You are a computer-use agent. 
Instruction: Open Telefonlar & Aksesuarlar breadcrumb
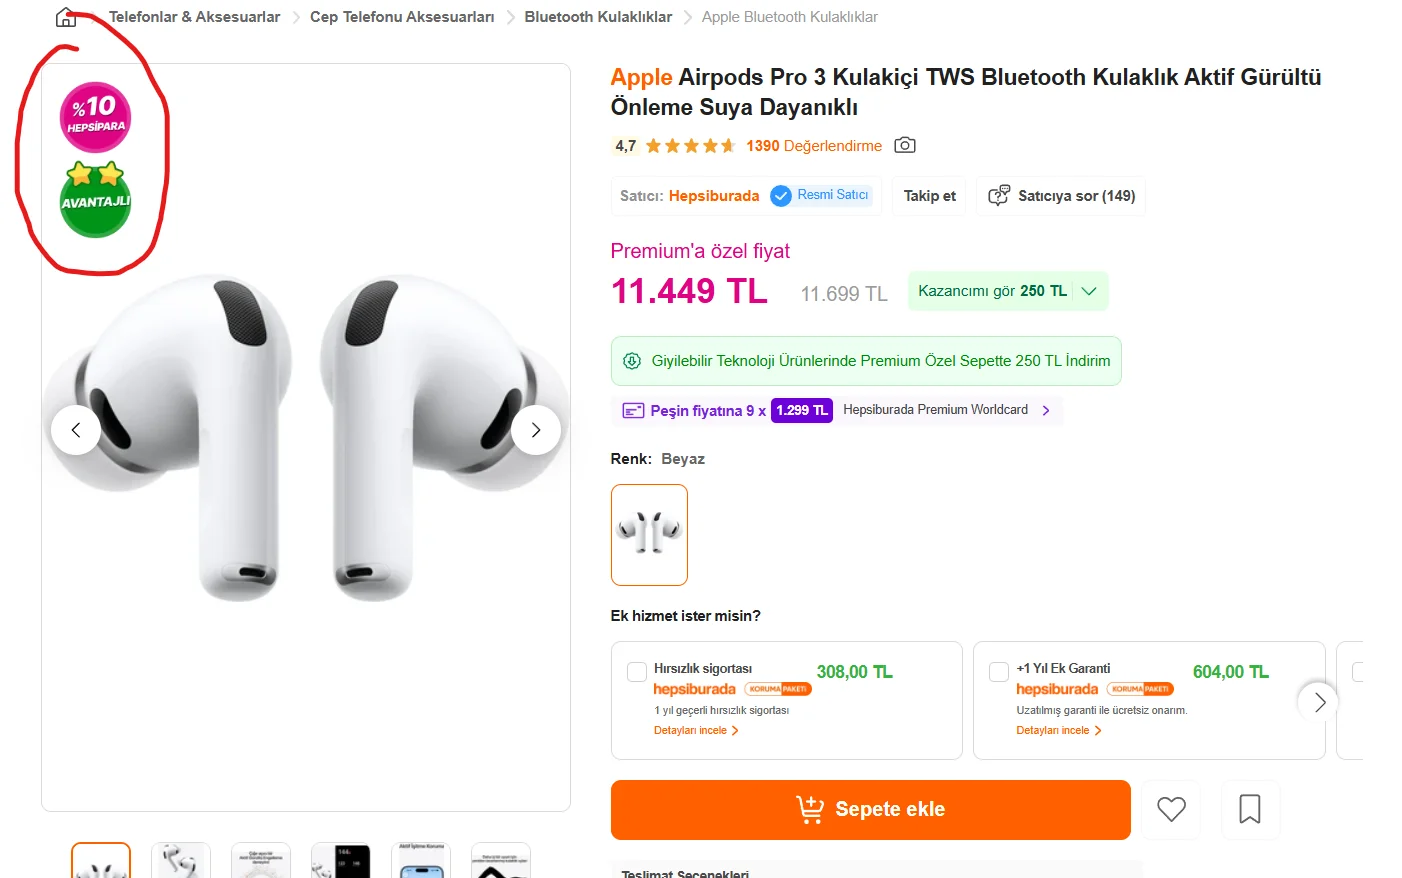pyautogui.click(x=195, y=17)
